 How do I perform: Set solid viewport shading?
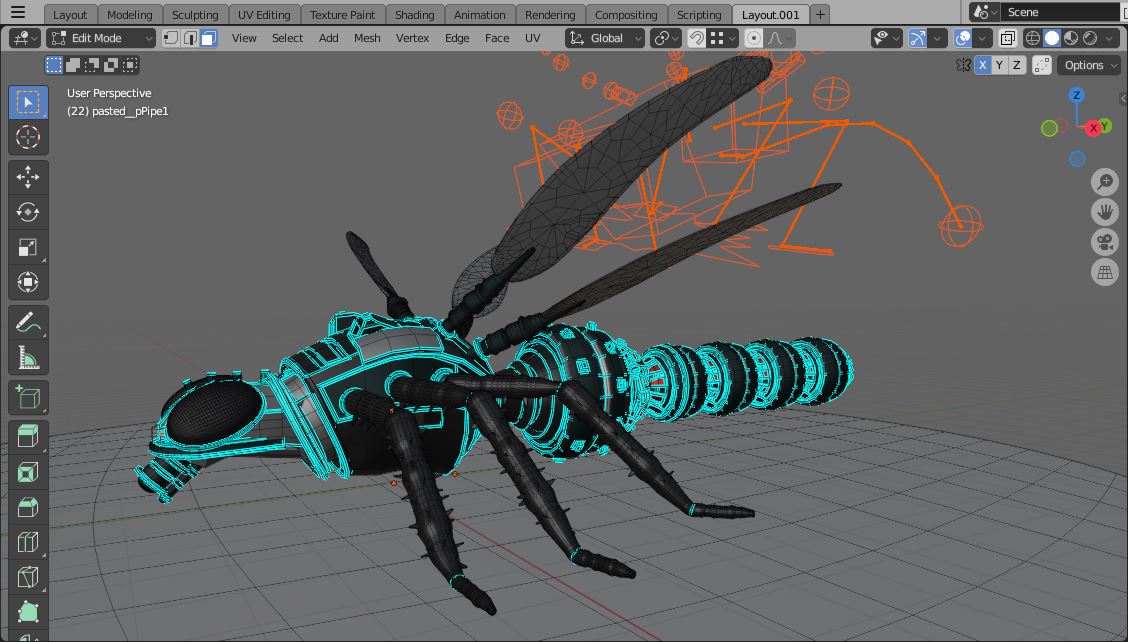tap(1052, 38)
